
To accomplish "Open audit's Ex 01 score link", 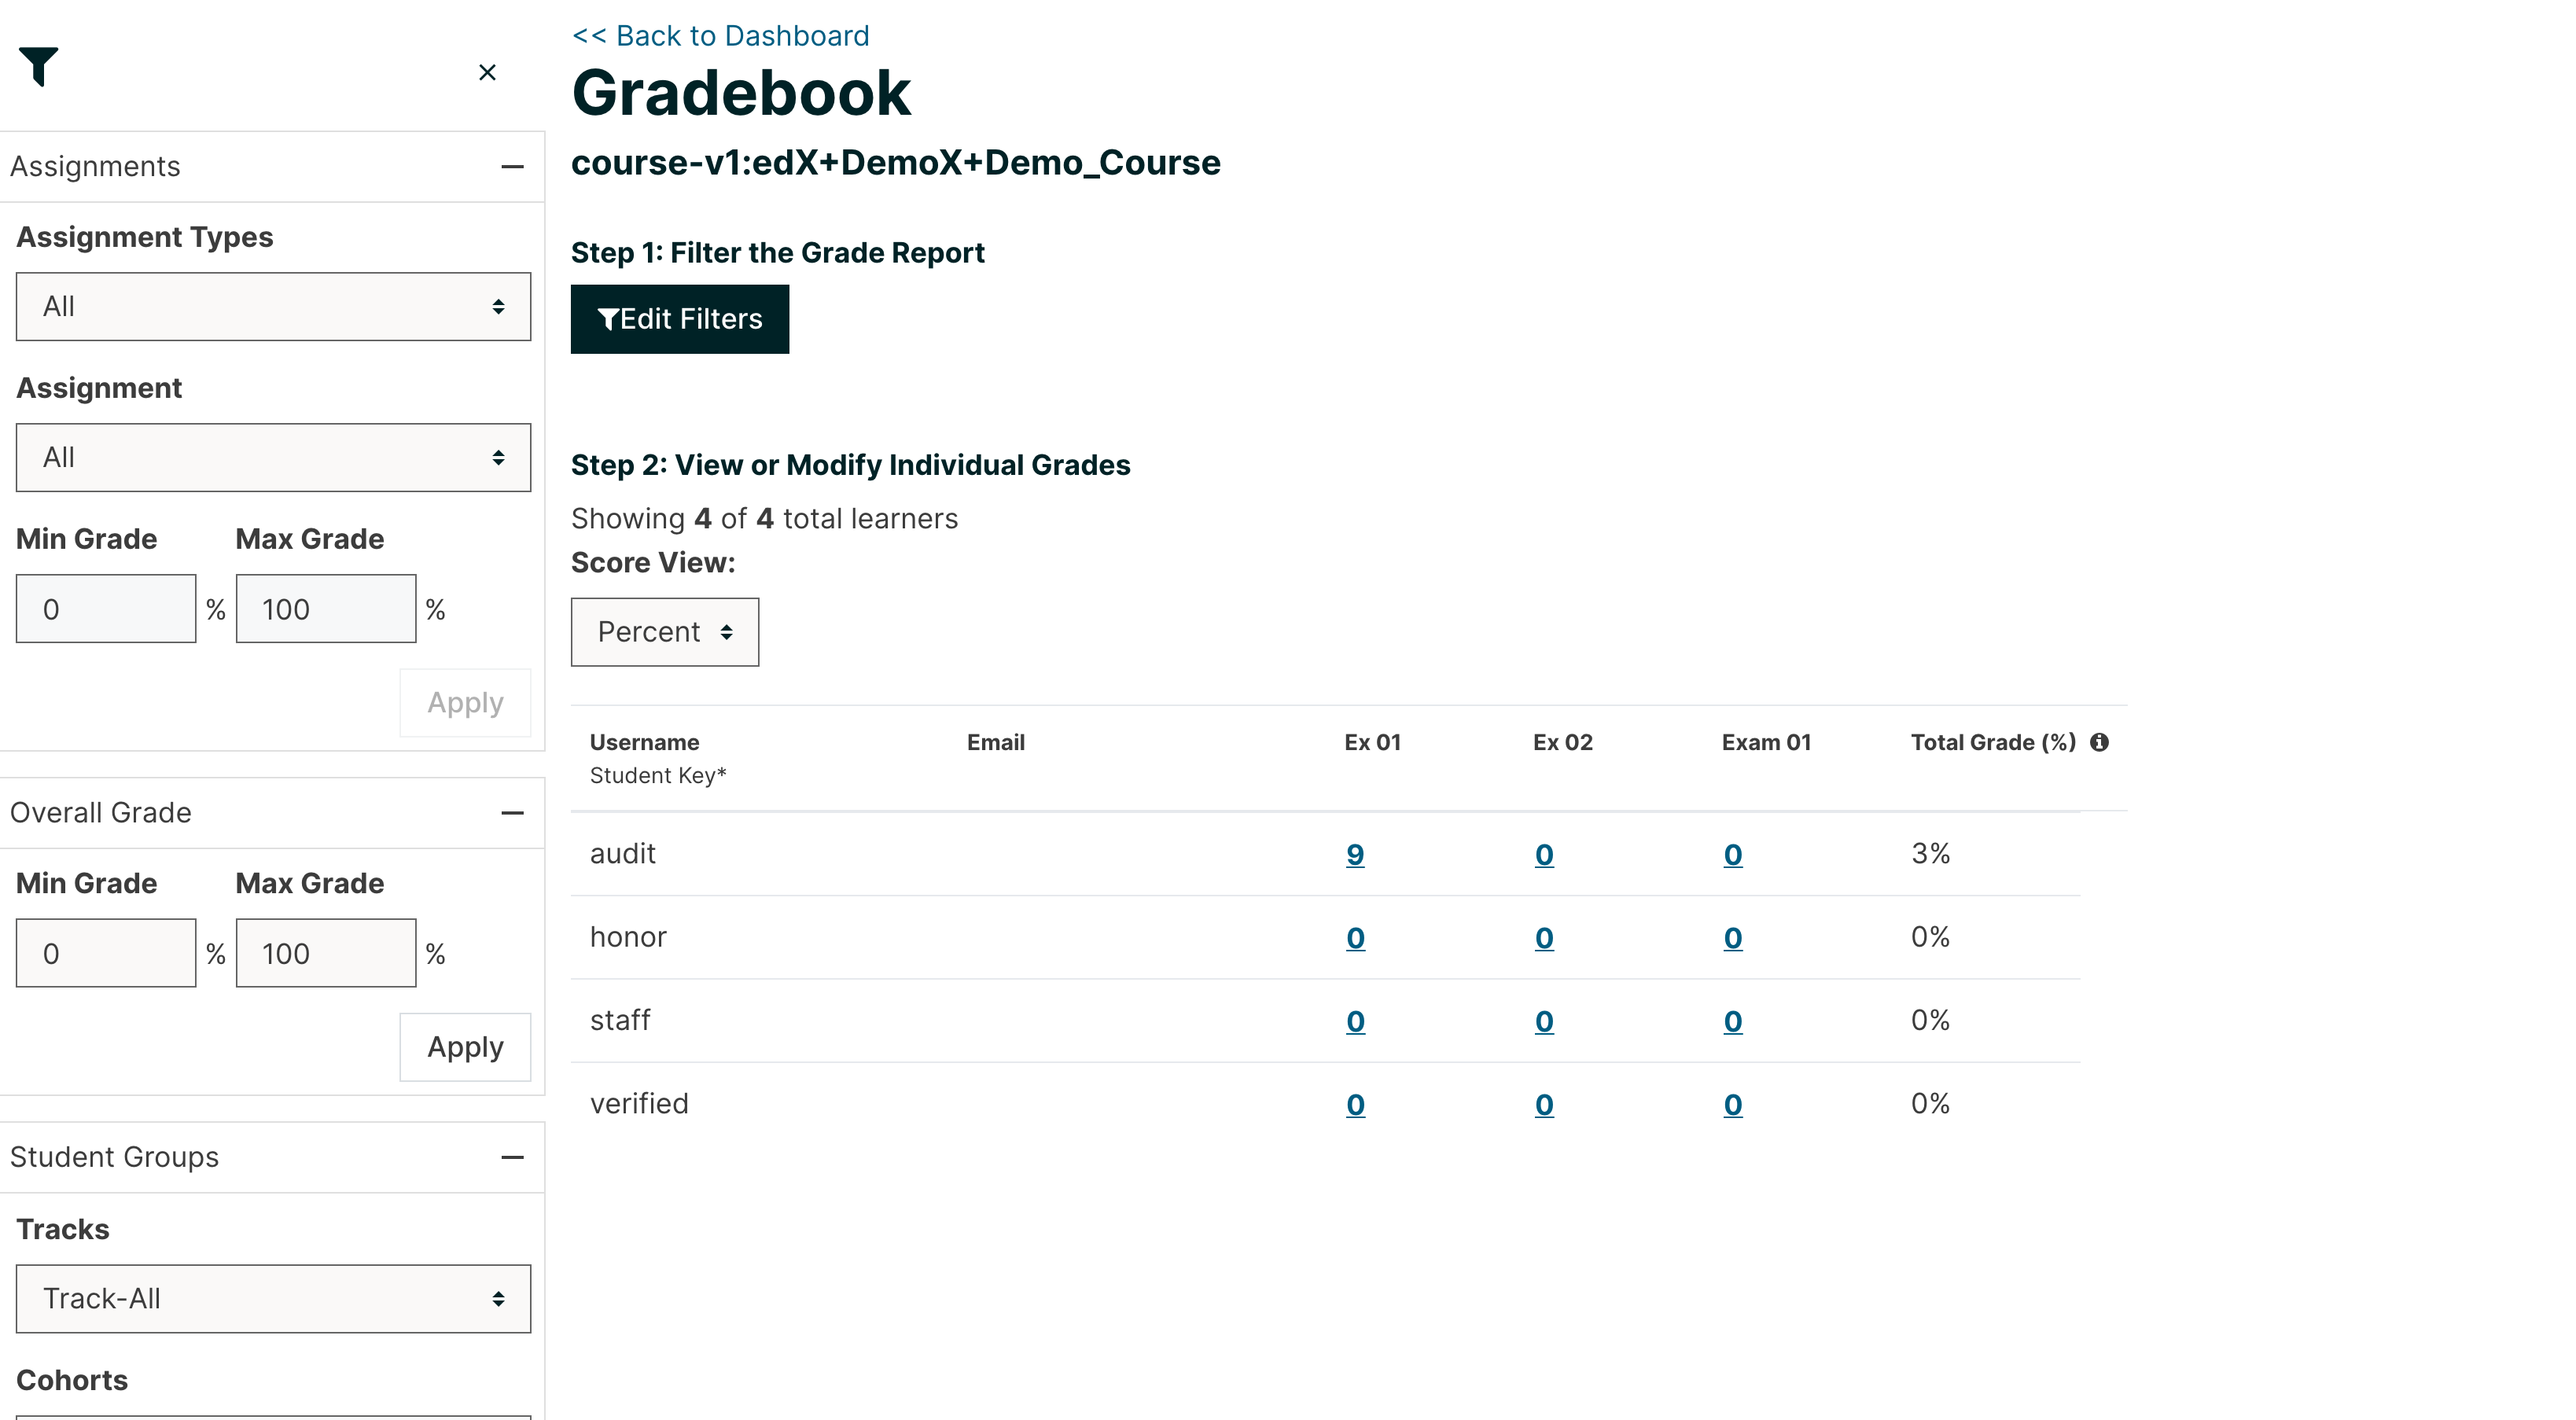I will (1356, 854).
